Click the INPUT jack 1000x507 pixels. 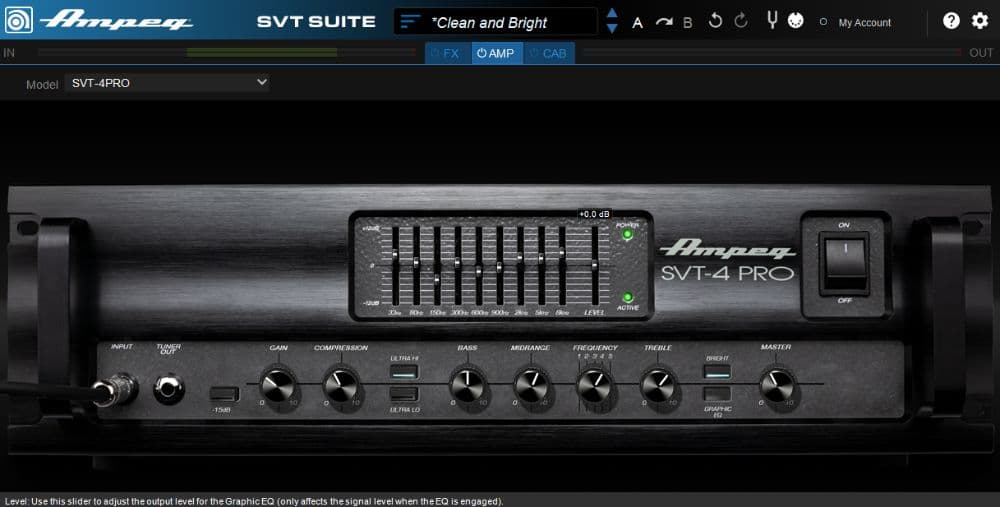pyautogui.click(x=117, y=390)
